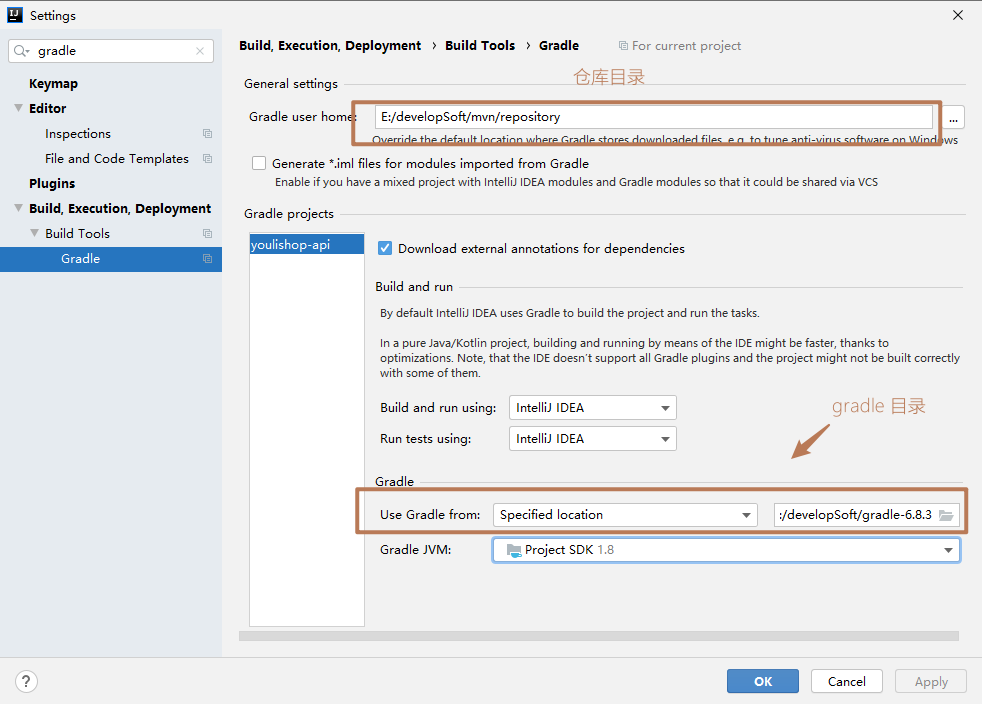Open the Gradle JVM dropdown
The width and height of the screenshot is (982, 704).
click(x=726, y=550)
